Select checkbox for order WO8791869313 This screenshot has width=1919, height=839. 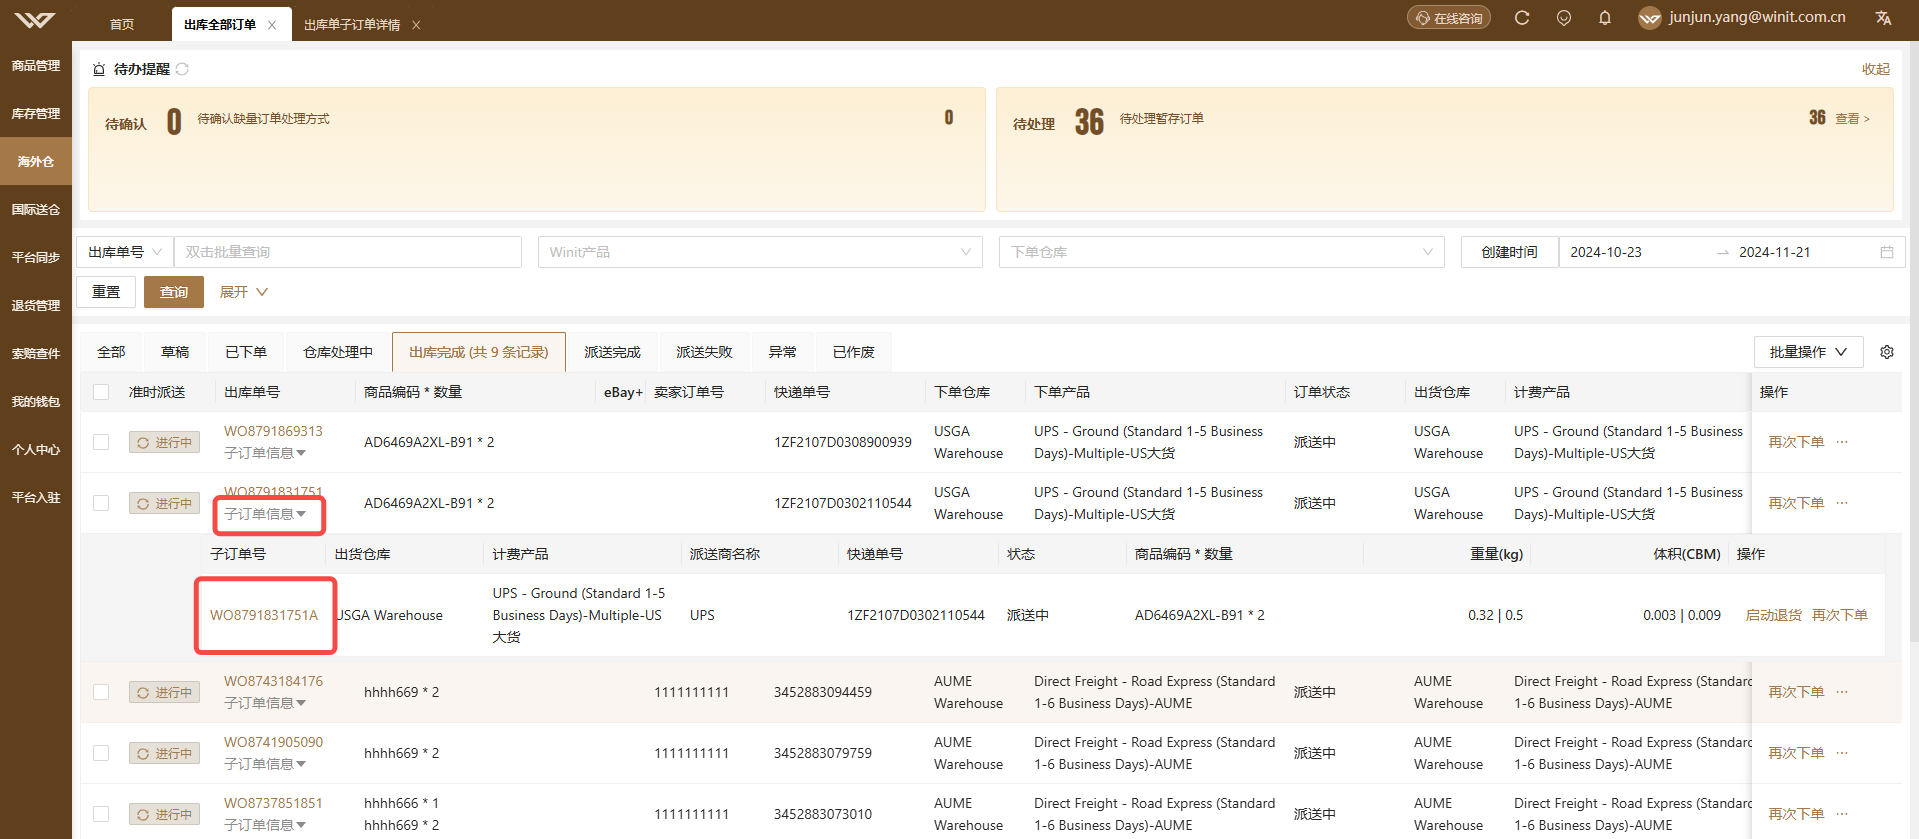101,442
